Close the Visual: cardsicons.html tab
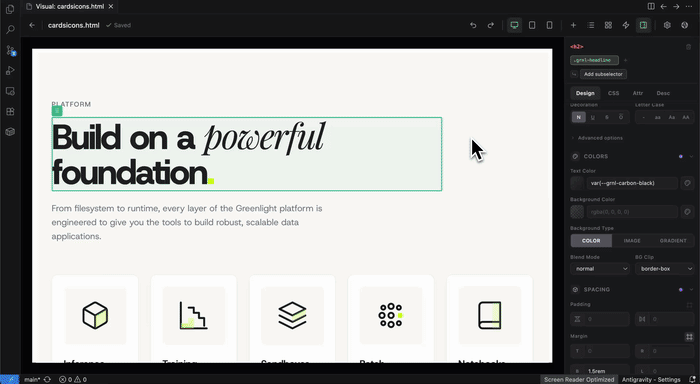The width and height of the screenshot is (700, 384). tap(111, 6)
